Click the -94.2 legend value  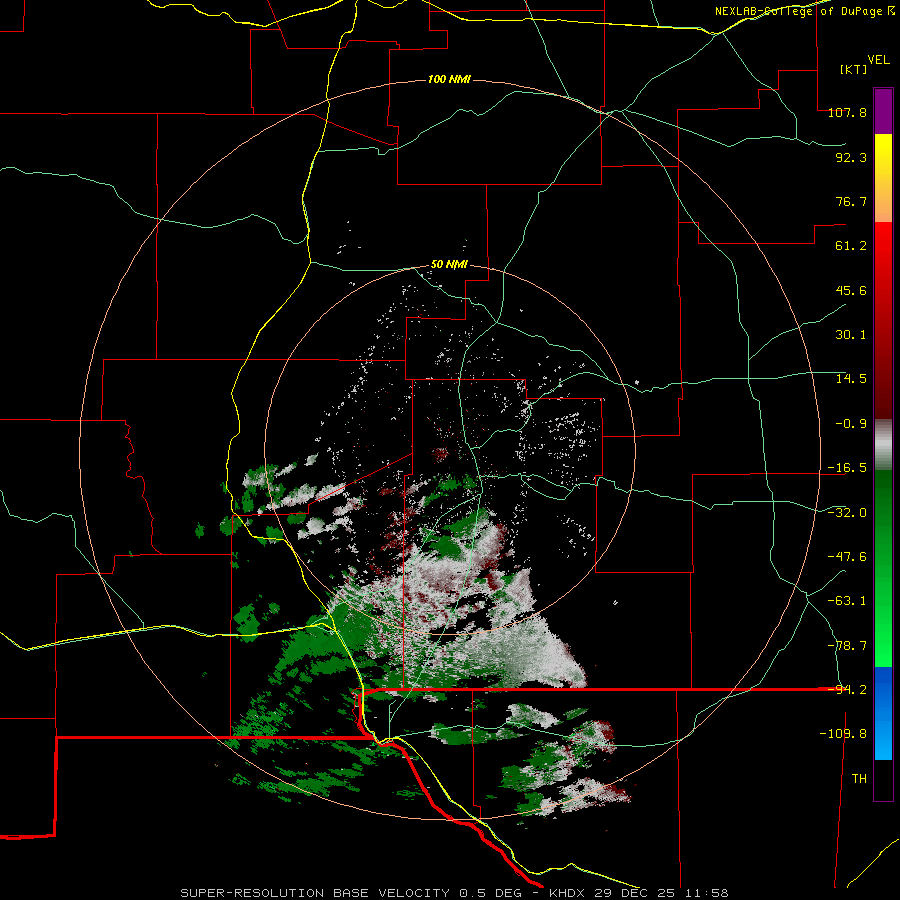847,690
